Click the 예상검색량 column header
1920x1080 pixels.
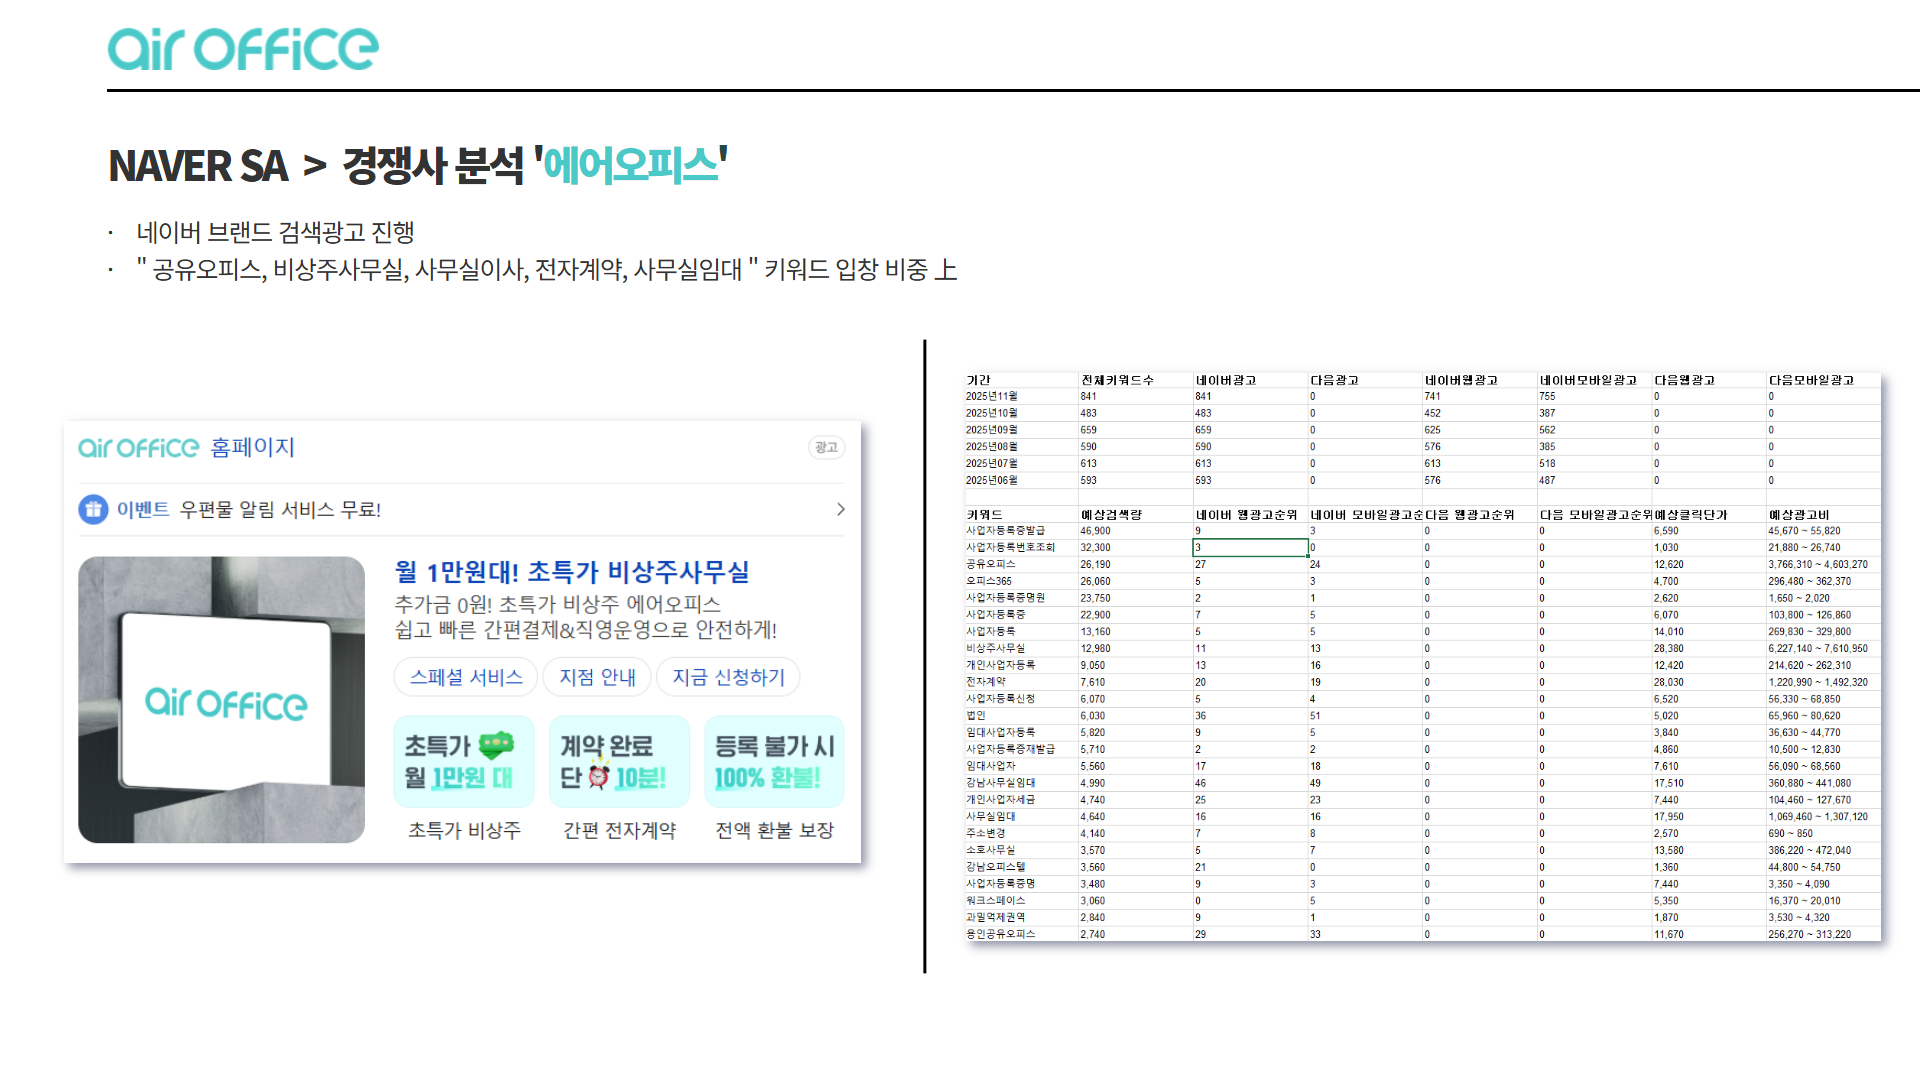1111,514
